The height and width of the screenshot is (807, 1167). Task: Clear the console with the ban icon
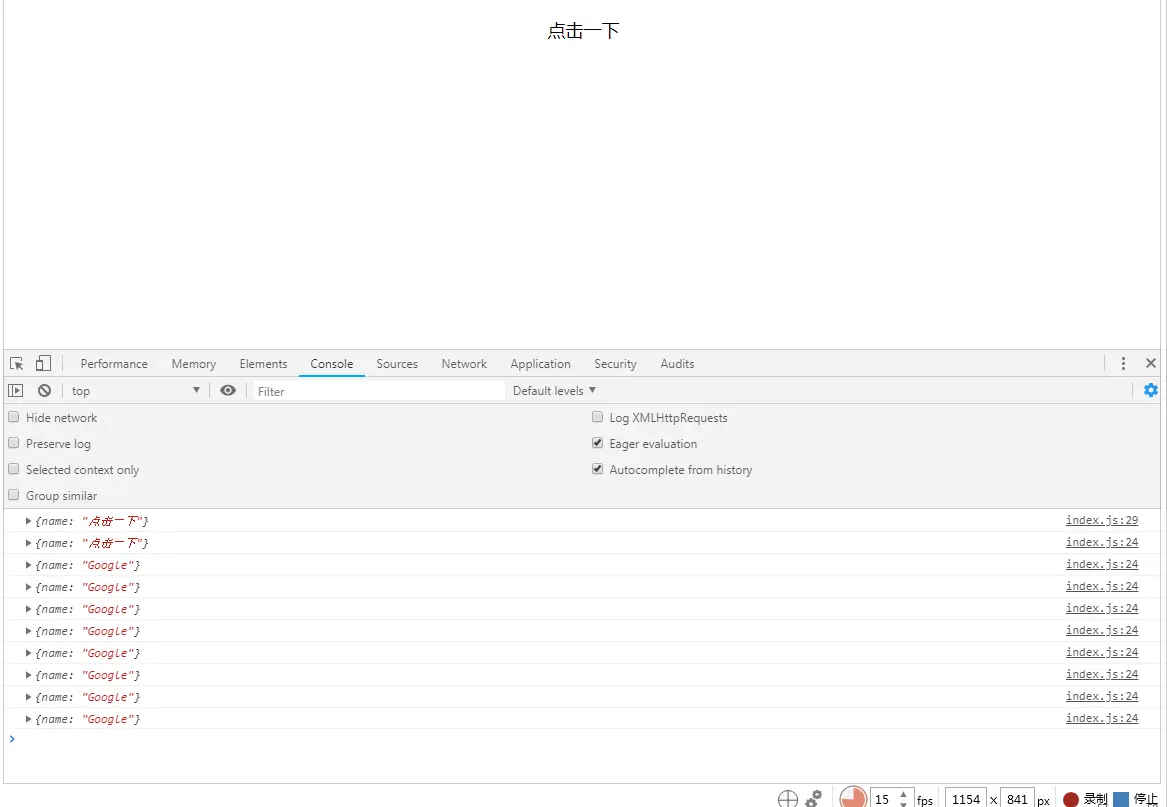(45, 390)
